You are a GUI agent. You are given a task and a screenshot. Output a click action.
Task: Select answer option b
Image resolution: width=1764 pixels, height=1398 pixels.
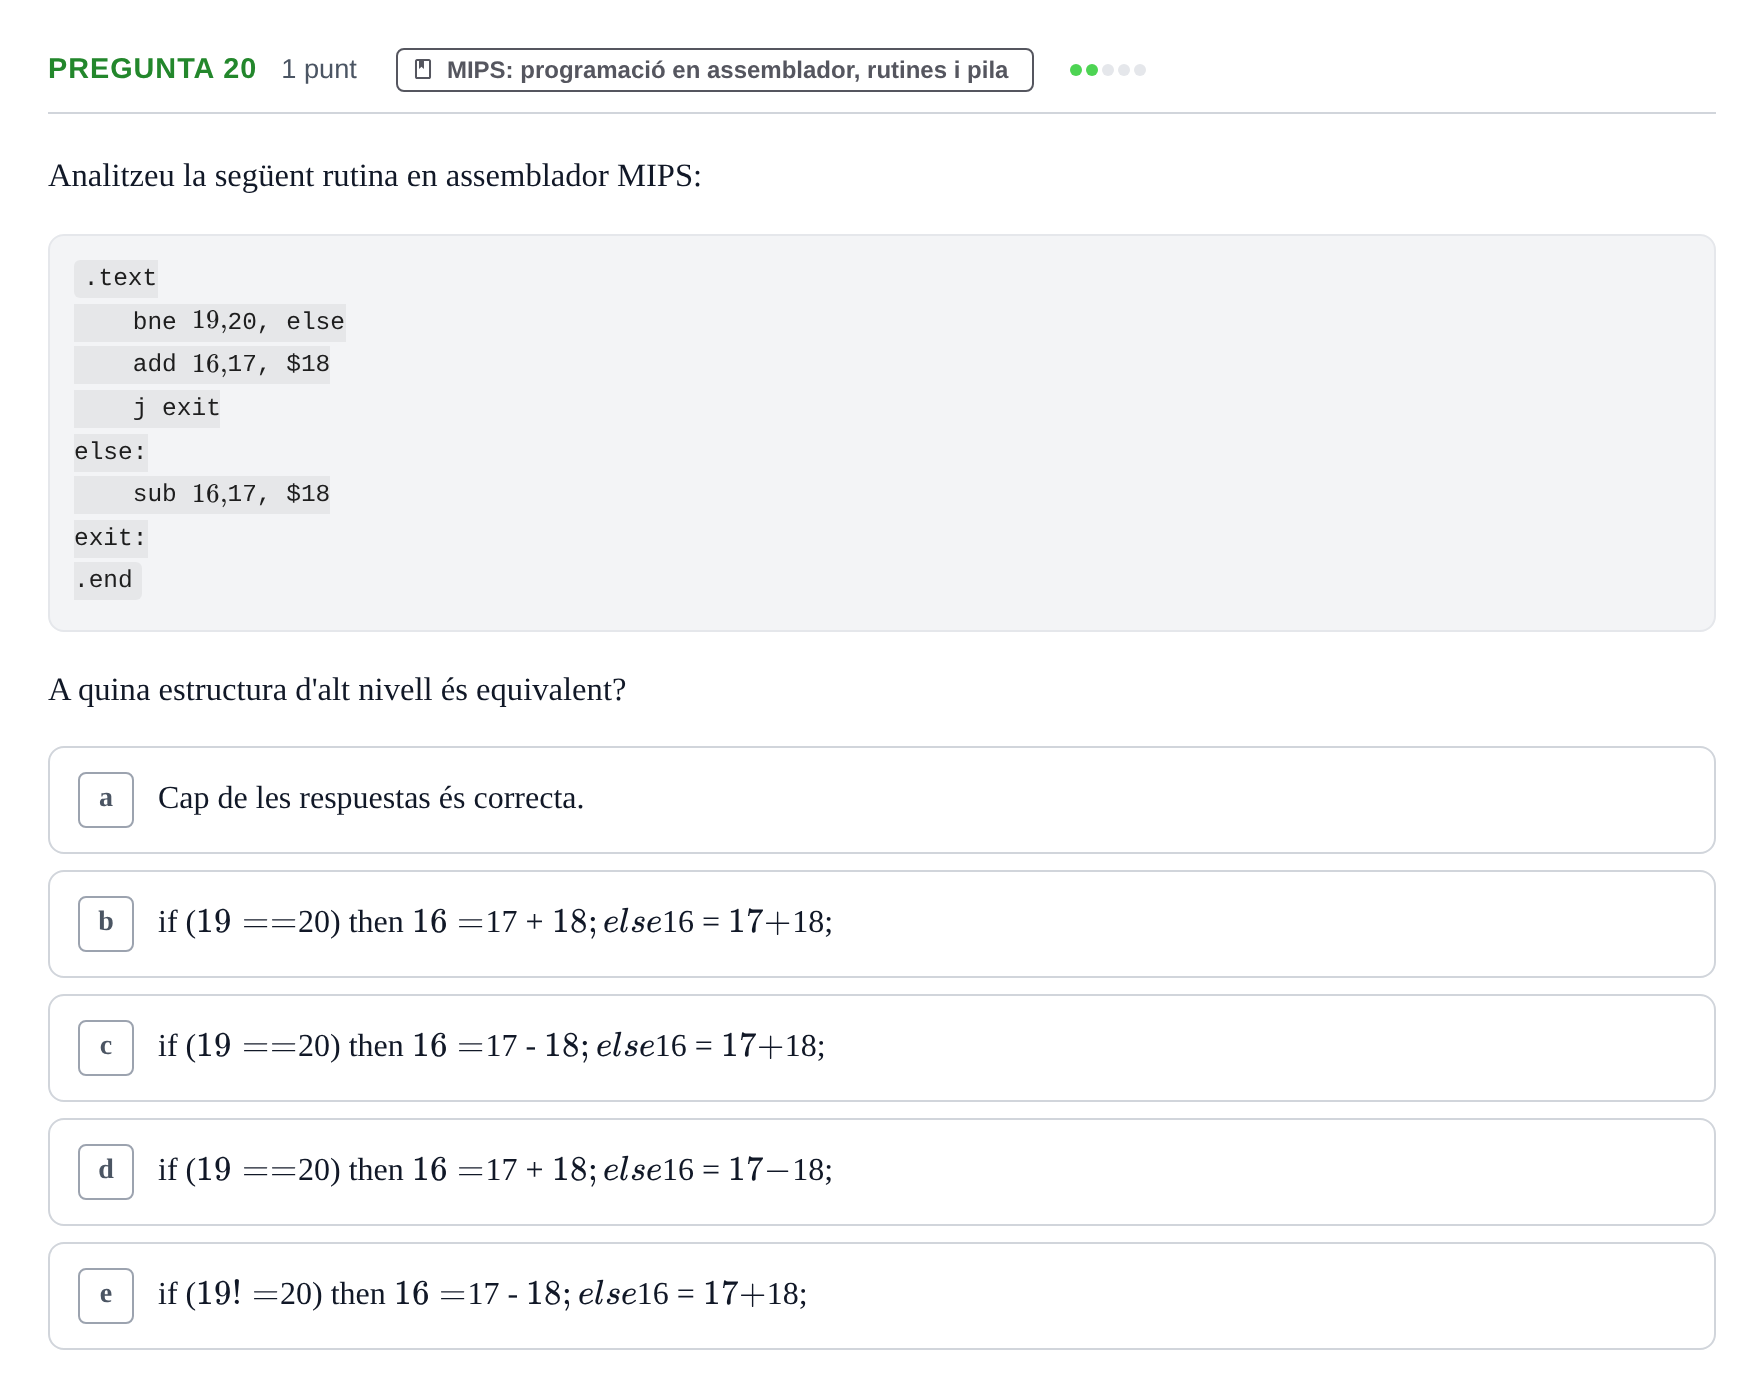881,924
